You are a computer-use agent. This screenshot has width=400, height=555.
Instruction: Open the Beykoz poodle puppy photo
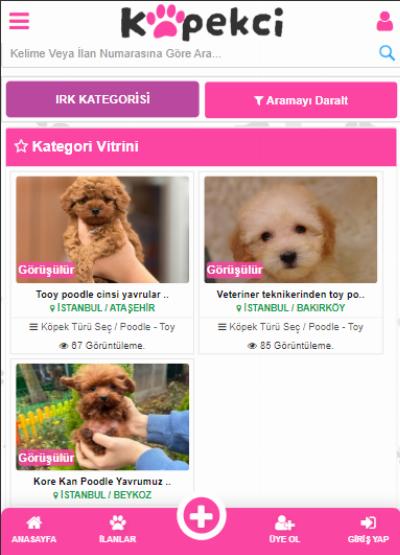103,417
